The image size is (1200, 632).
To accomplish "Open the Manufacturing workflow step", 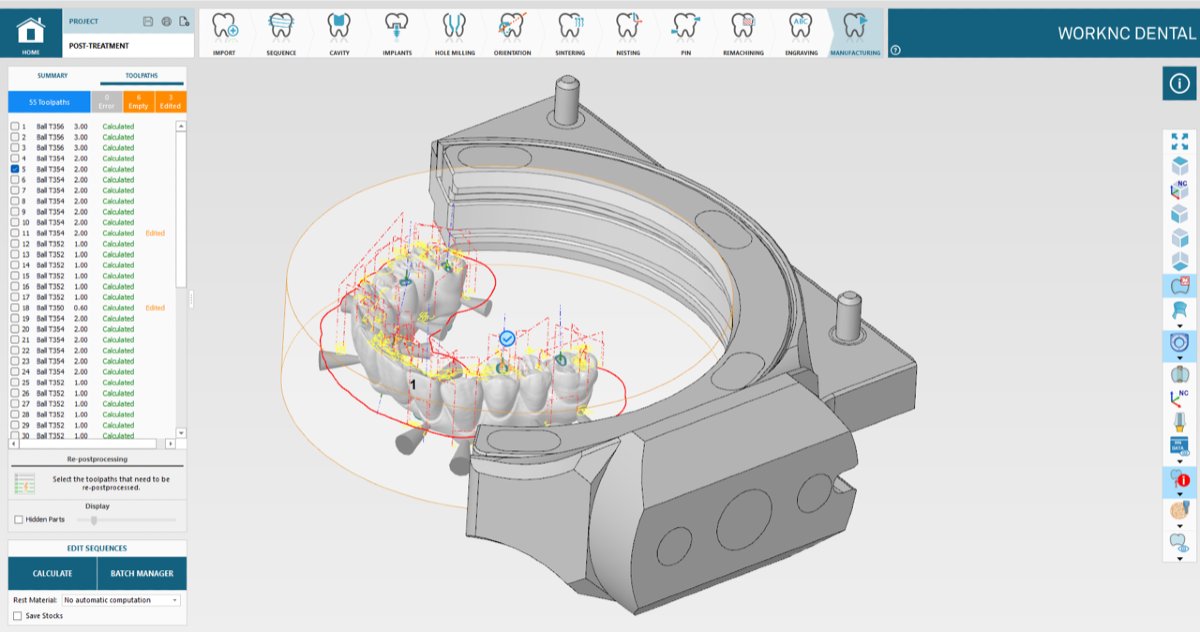I will coord(855,33).
